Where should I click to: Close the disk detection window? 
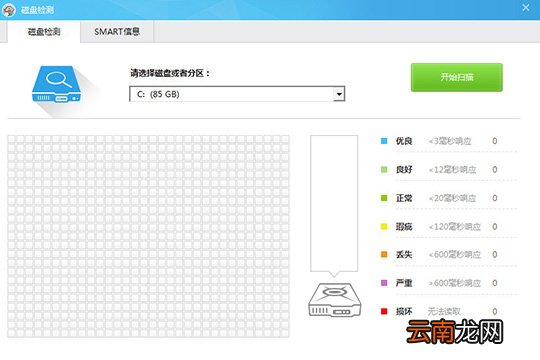pos(526,8)
